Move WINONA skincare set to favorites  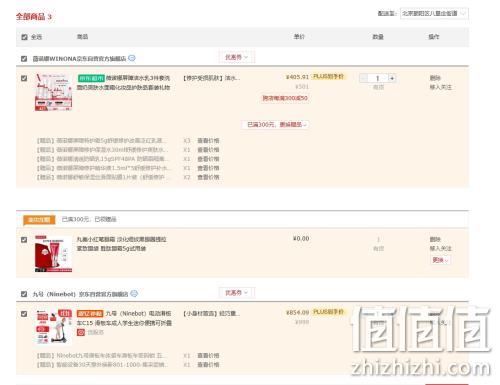point(441,87)
